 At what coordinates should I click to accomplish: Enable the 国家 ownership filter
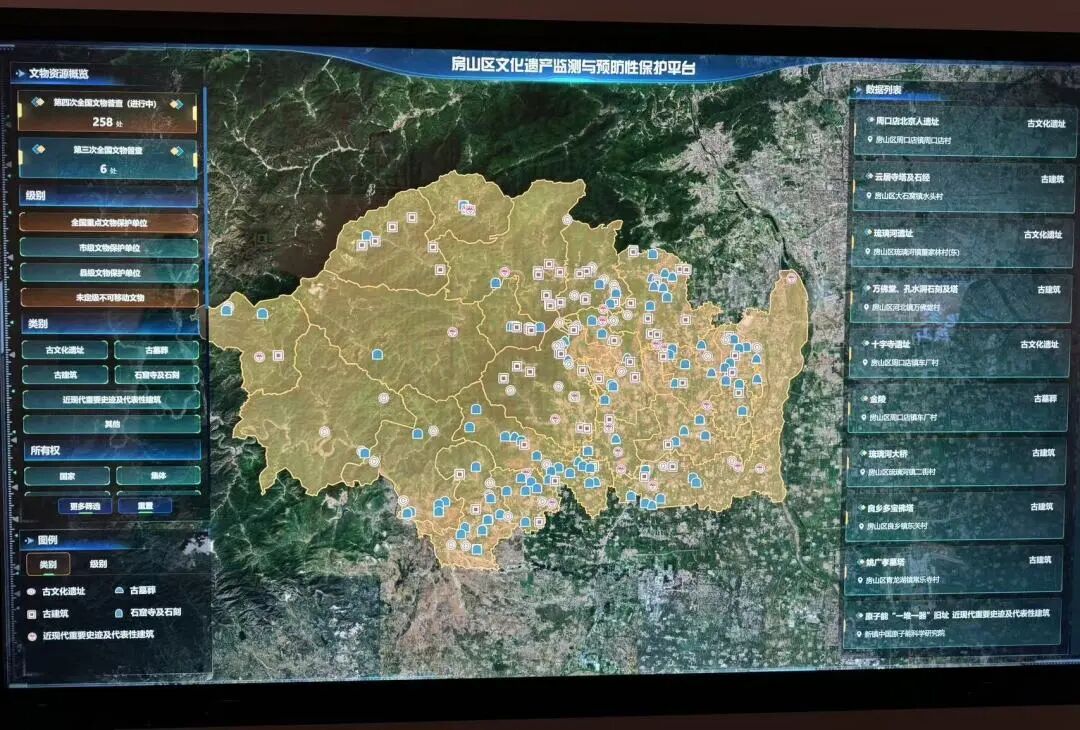pyautogui.click(x=68, y=477)
